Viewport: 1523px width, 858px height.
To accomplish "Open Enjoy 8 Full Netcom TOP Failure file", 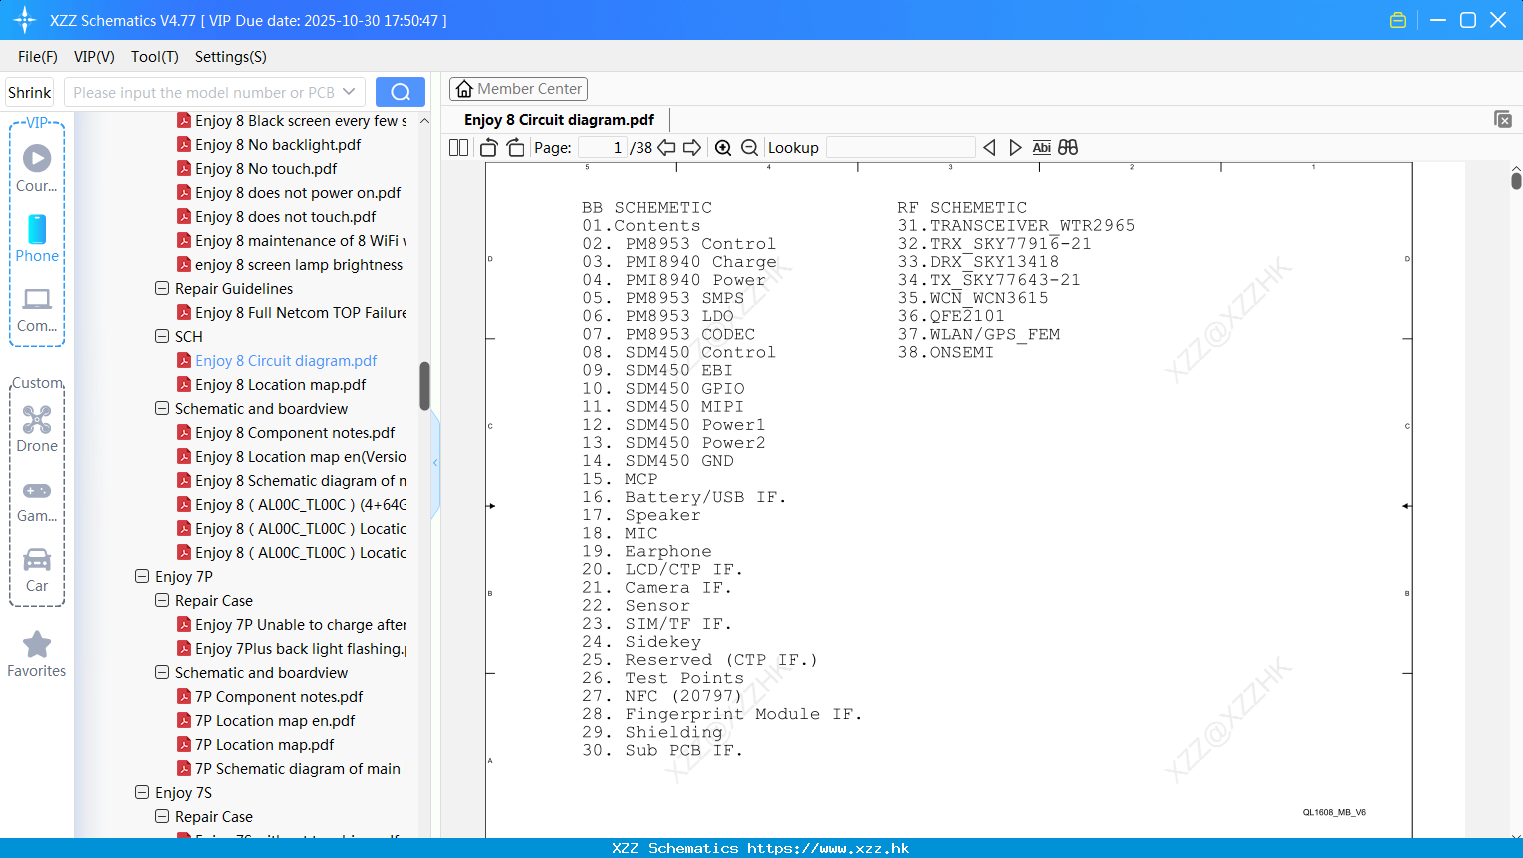I will coord(301,312).
